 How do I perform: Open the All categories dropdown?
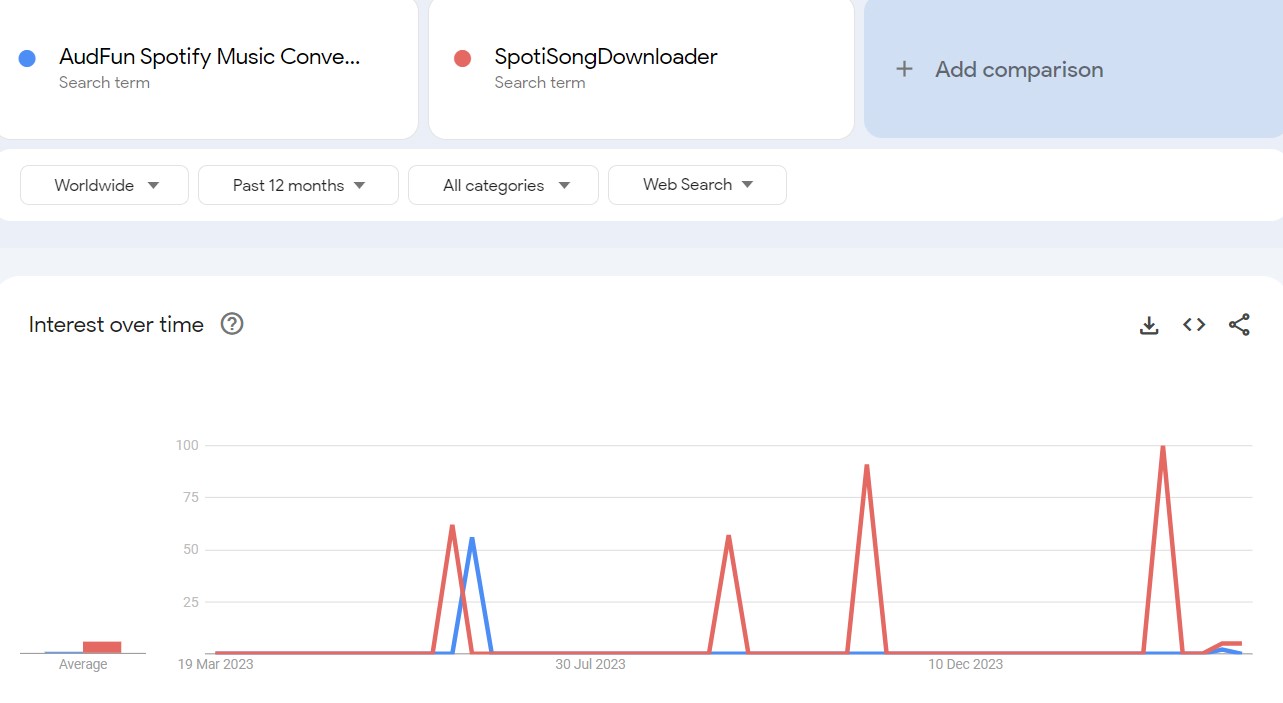503,185
